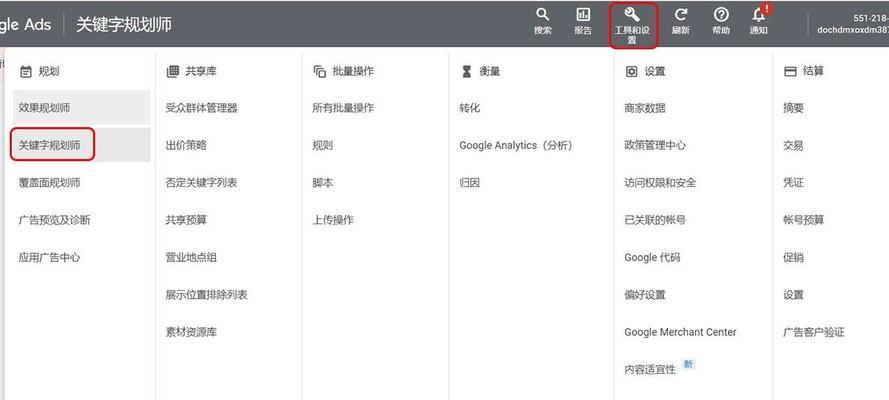The width and height of the screenshot is (889, 400).
Task: Open Bid Strategies (出价策略)
Action: [186, 145]
